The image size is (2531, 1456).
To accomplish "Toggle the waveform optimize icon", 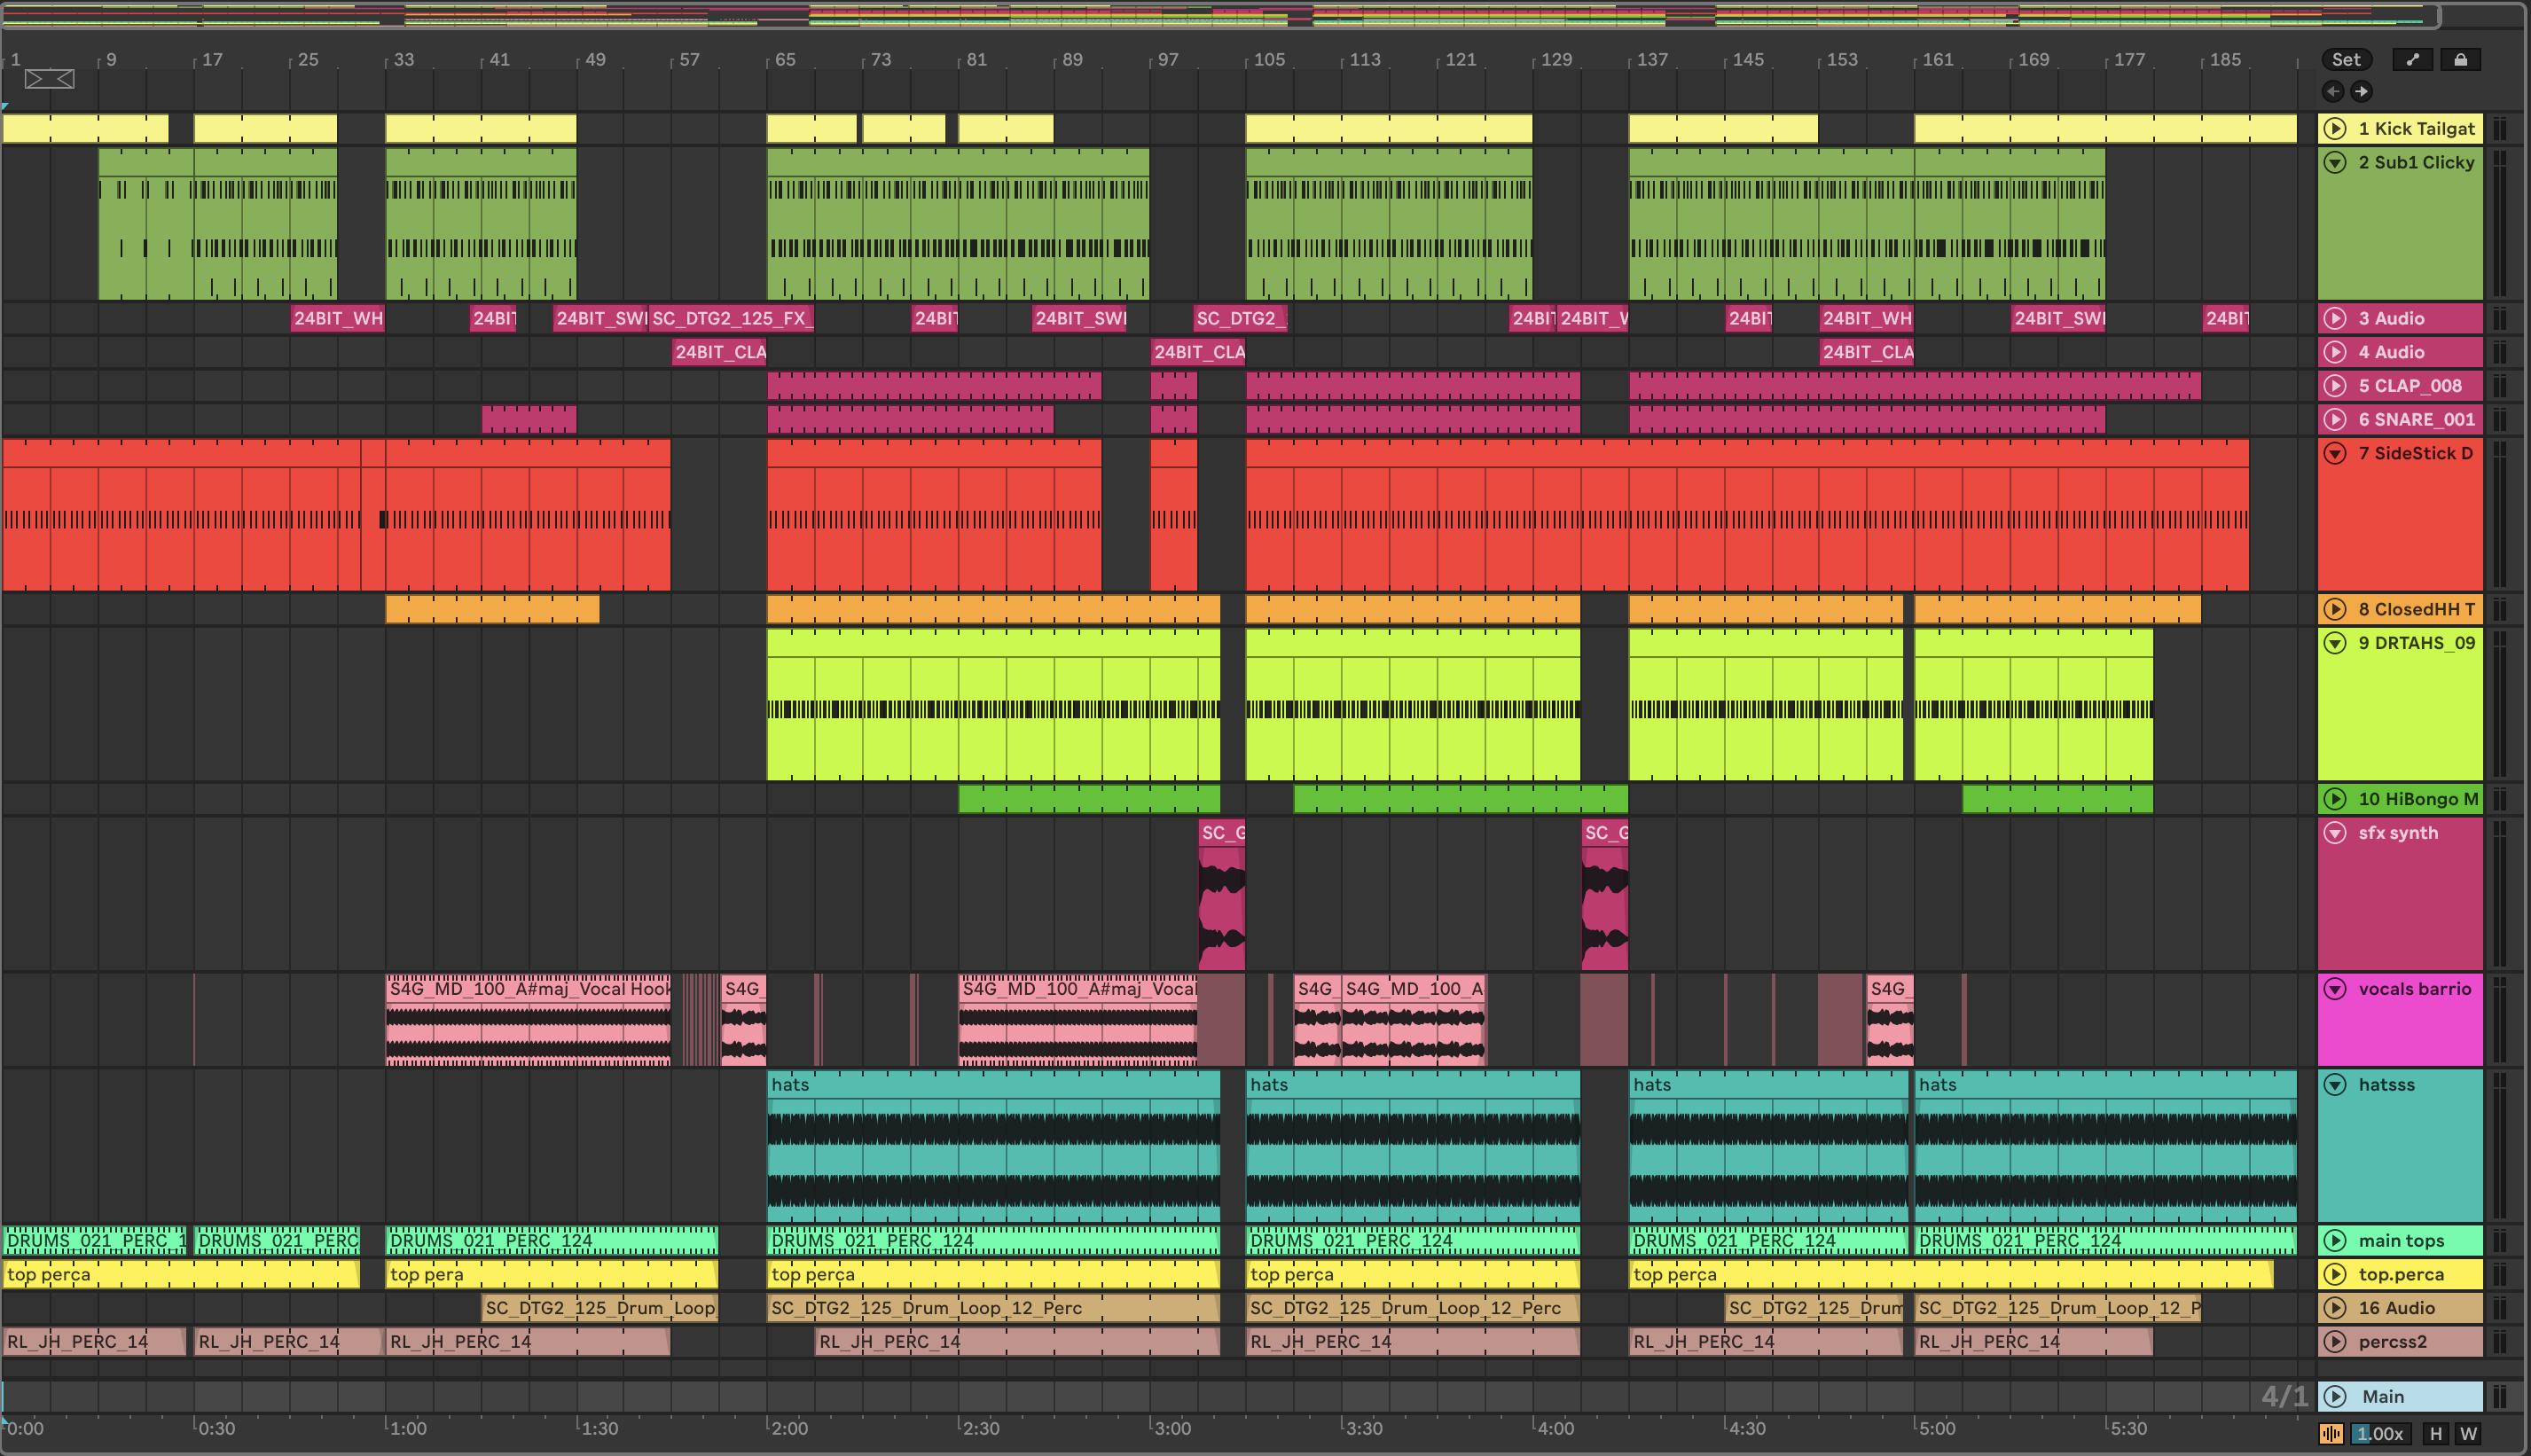I will [x=2331, y=1434].
